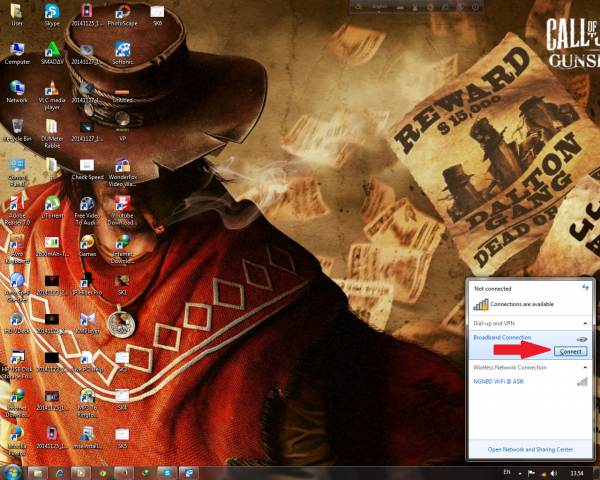Click English on the top language bar
Image resolution: width=600 pixels, height=480 pixels.
pyautogui.click(x=380, y=7)
